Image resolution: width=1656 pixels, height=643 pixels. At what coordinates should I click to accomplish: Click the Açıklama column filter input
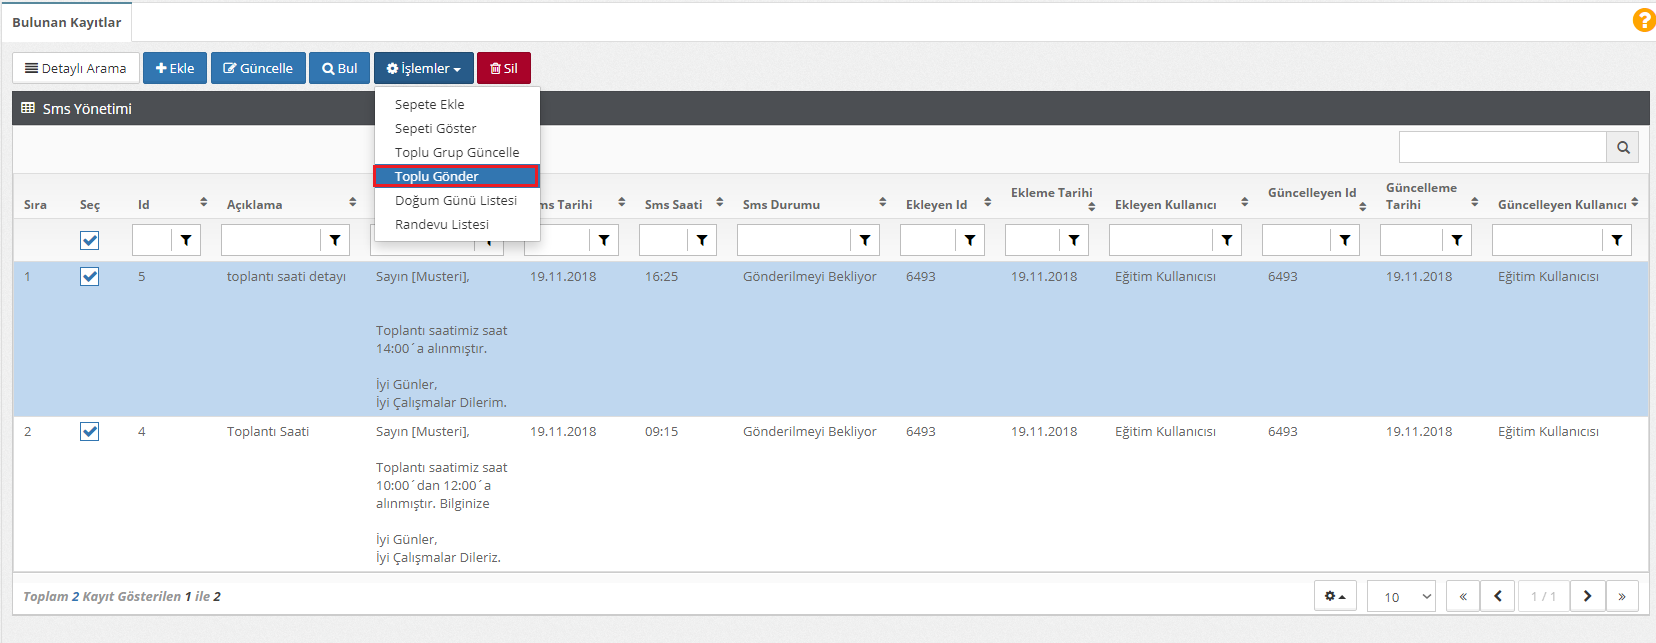(271, 240)
